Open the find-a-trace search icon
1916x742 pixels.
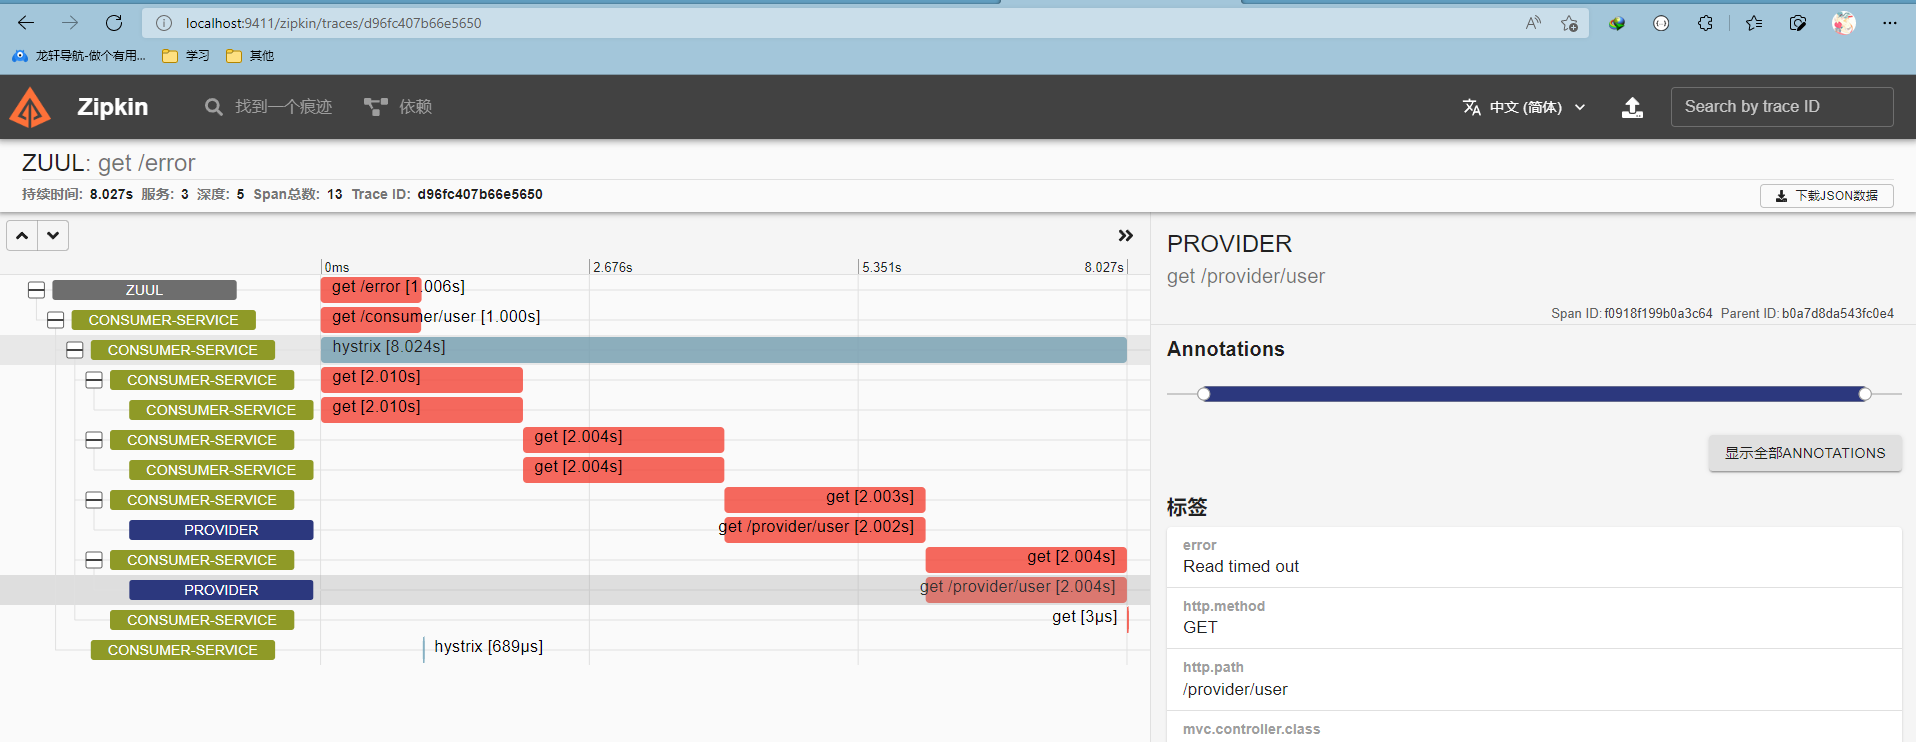(x=213, y=107)
